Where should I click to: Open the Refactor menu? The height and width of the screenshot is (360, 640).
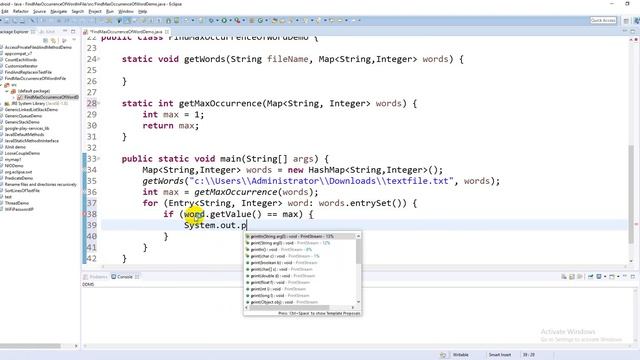tap(20, 11)
